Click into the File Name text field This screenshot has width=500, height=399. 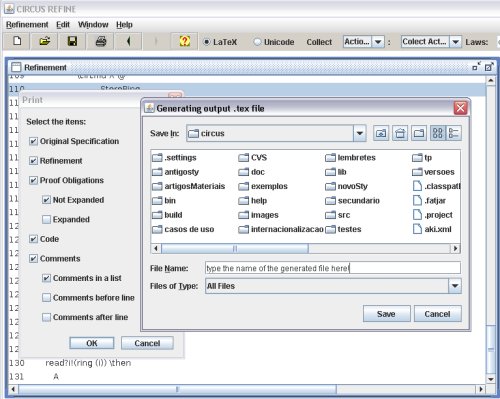pyautogui.click(x=333, y=268)
